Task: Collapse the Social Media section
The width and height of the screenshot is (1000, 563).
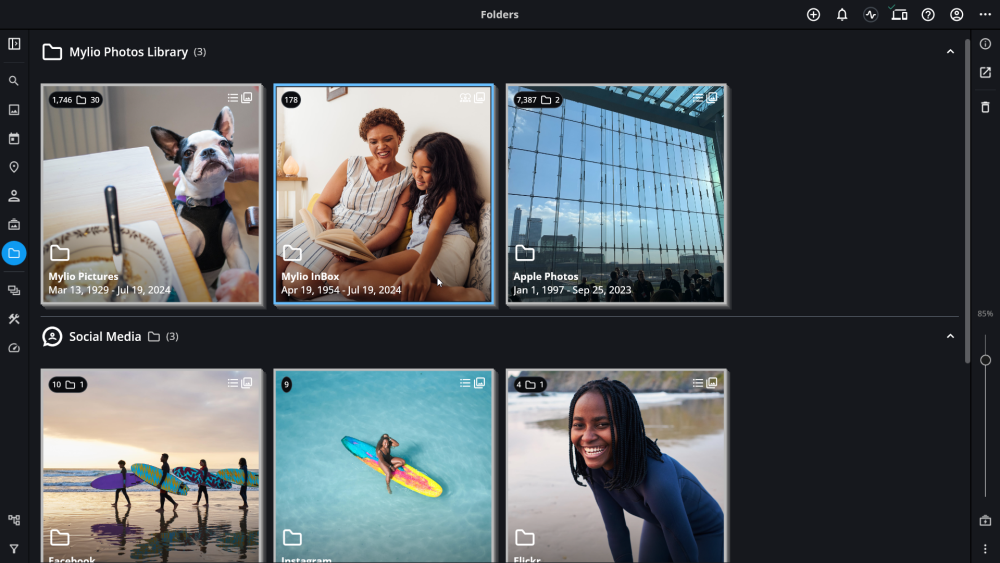Action: [950, 336]
